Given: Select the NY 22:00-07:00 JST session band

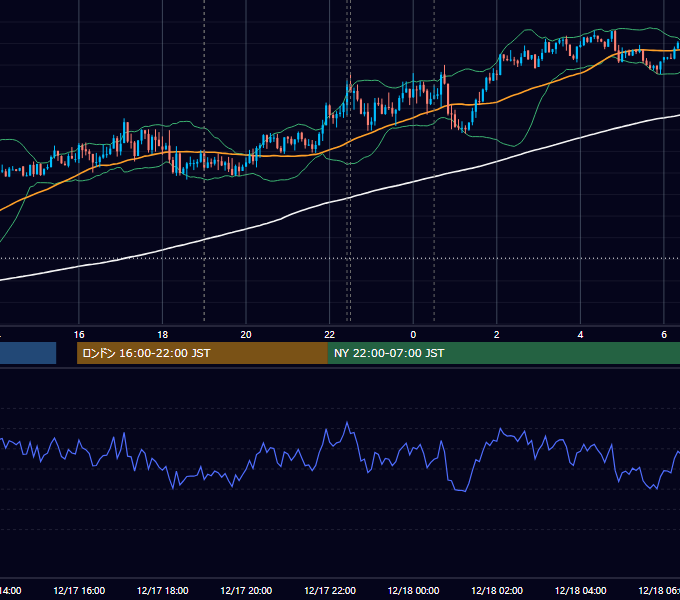Looking at the screenshot, I should [503, 353].
